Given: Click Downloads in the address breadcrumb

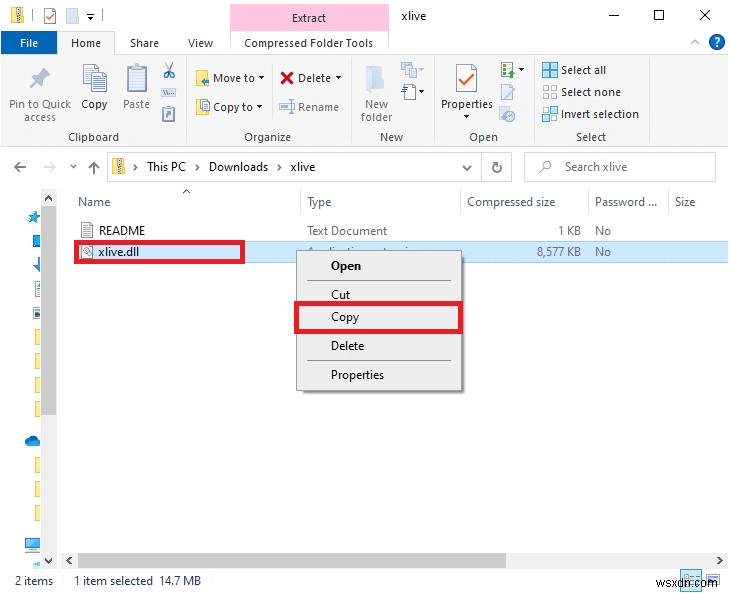Looking at the screenshot, I should (x=238, y=167).
